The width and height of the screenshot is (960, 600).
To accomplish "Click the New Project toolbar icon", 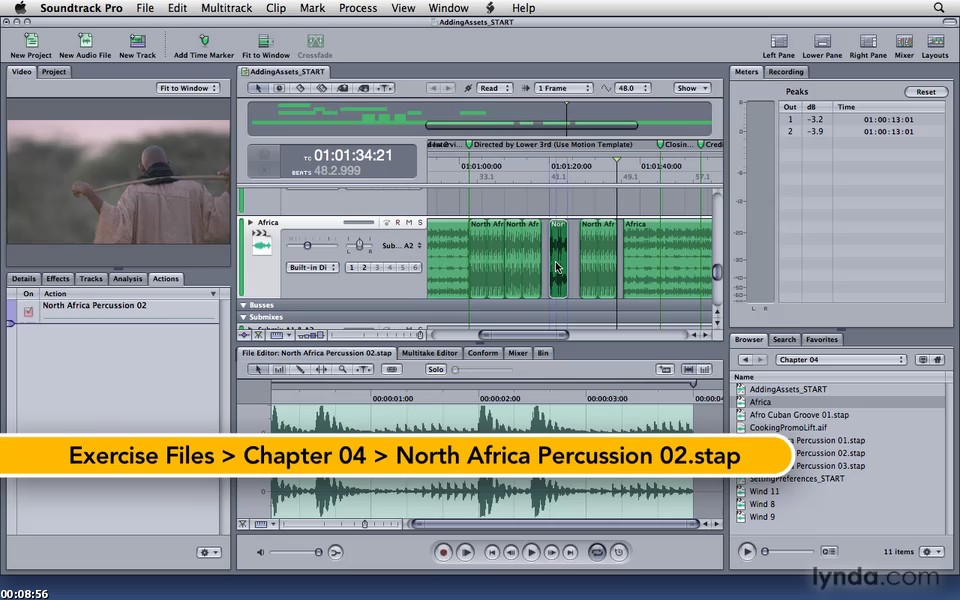I will 31,41.
